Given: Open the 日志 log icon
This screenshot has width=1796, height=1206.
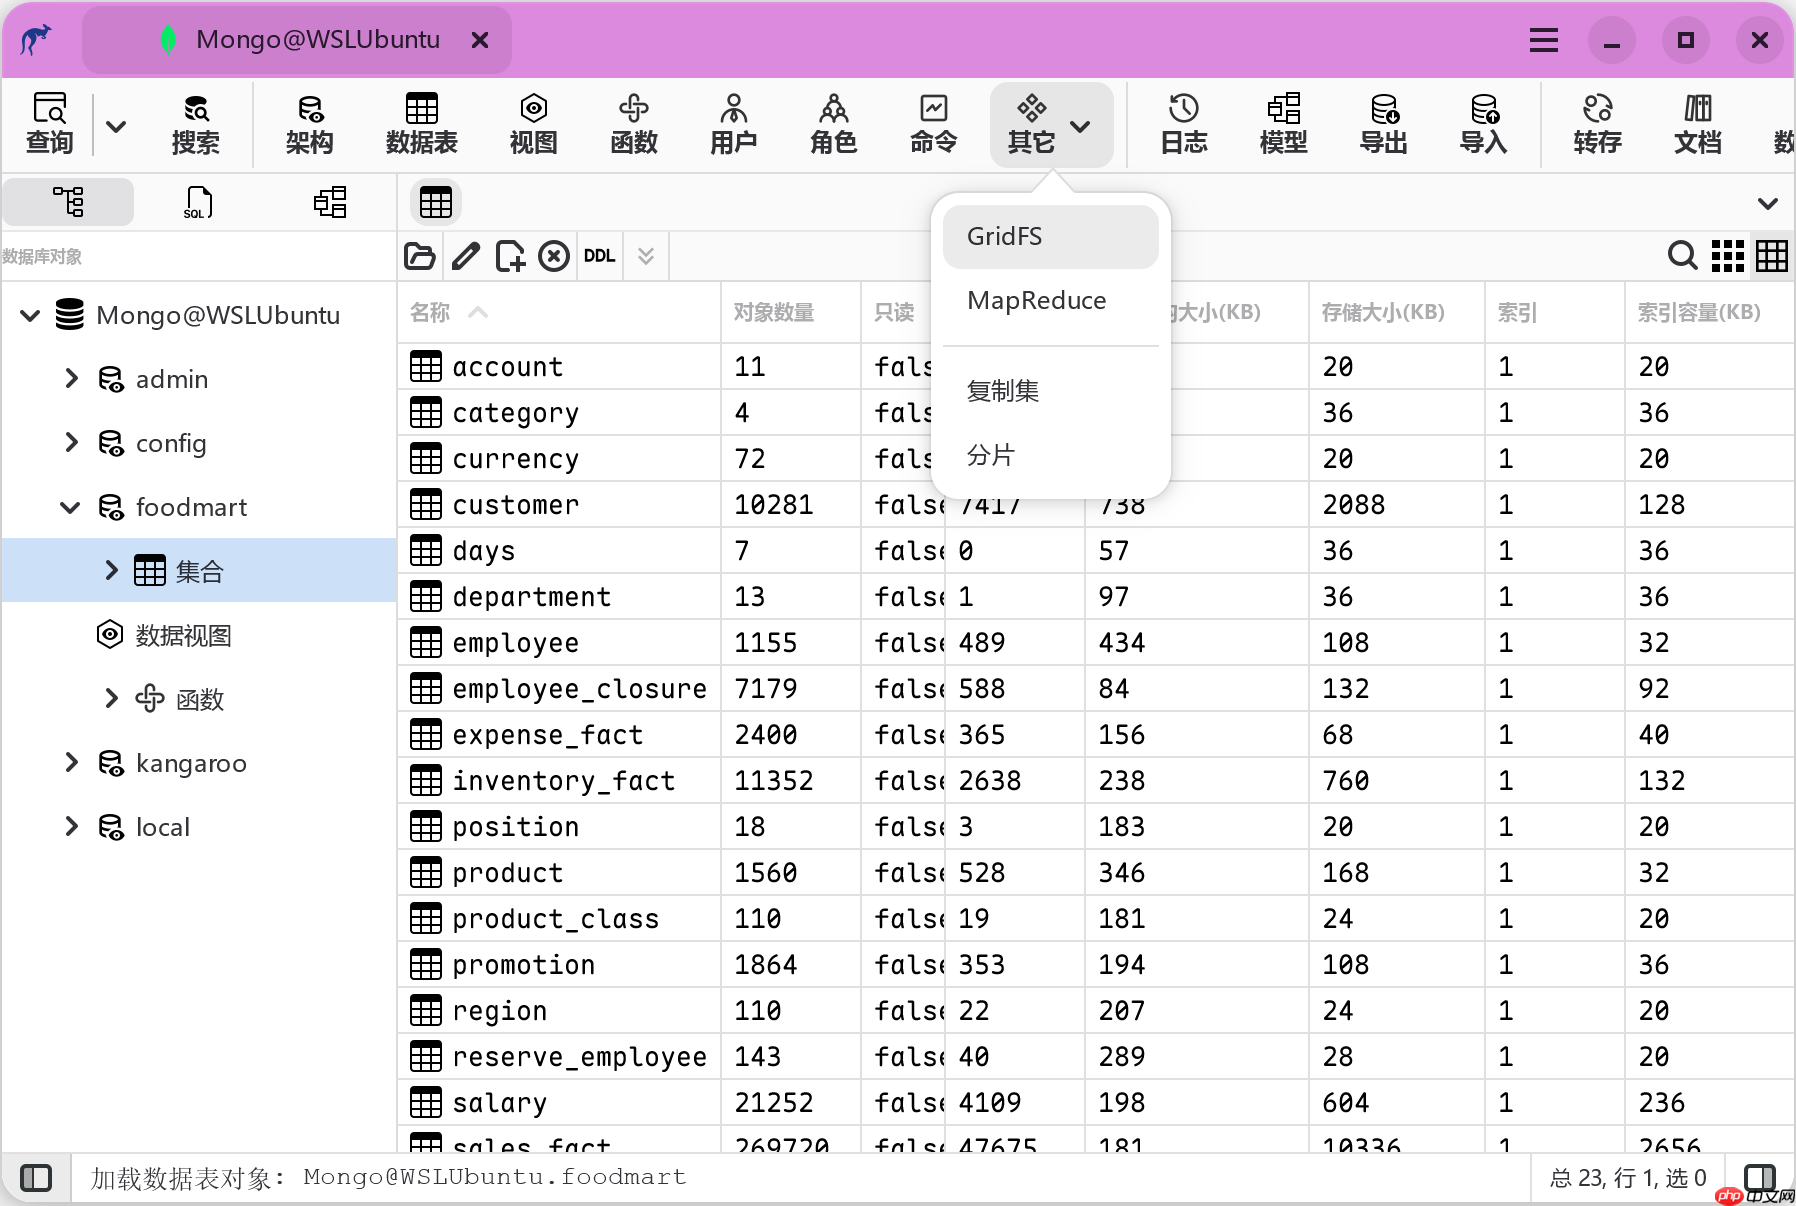Looking at the screenshot, I should [1183, 124].
